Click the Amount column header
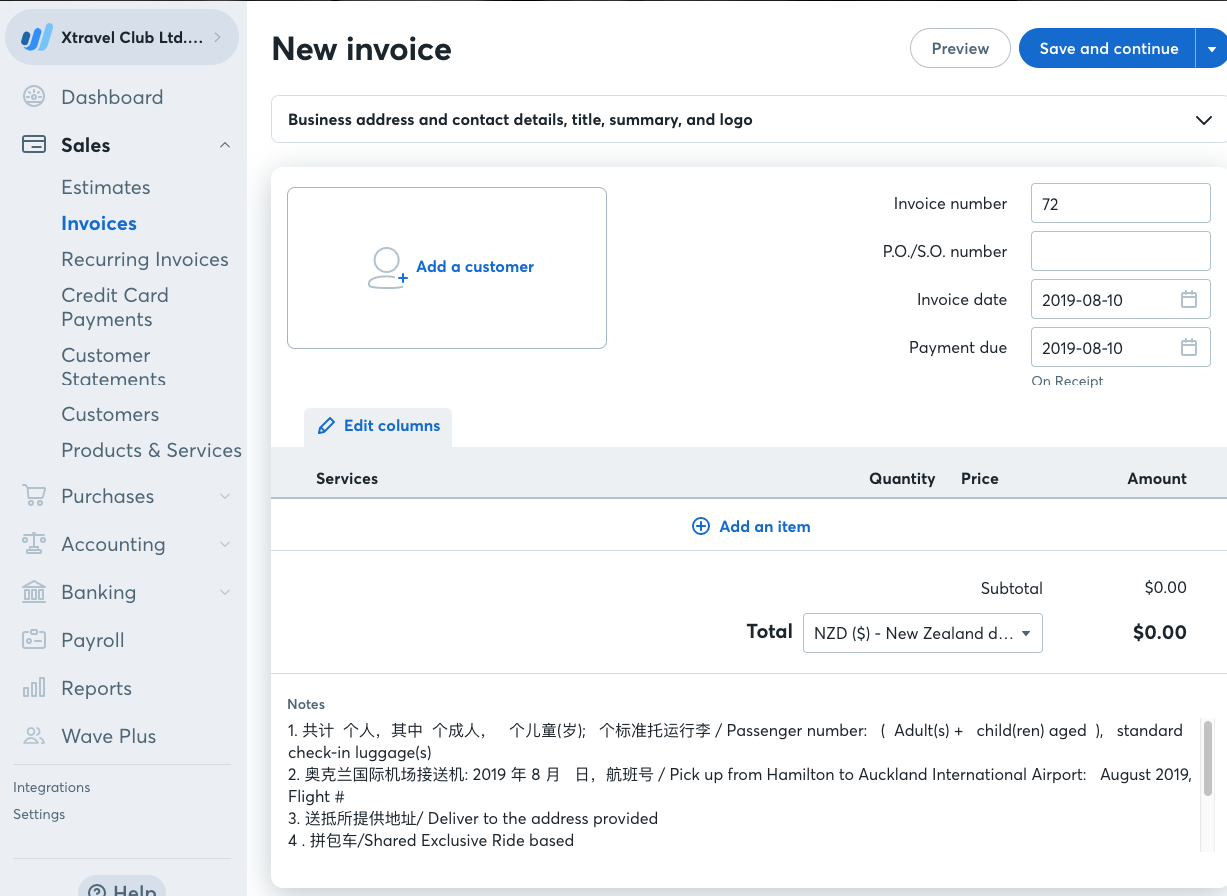Screen dimensions: 1227x896 [1157, 478]
